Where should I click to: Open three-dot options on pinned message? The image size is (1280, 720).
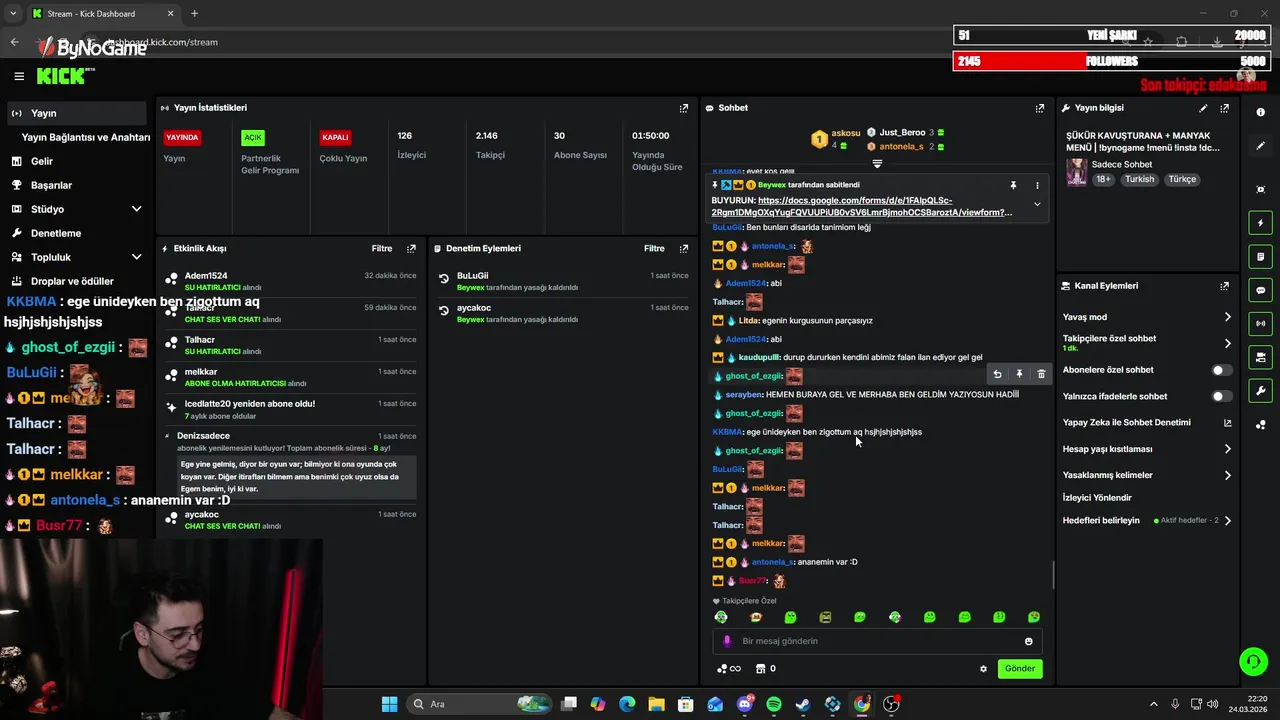pos(1037,185)
